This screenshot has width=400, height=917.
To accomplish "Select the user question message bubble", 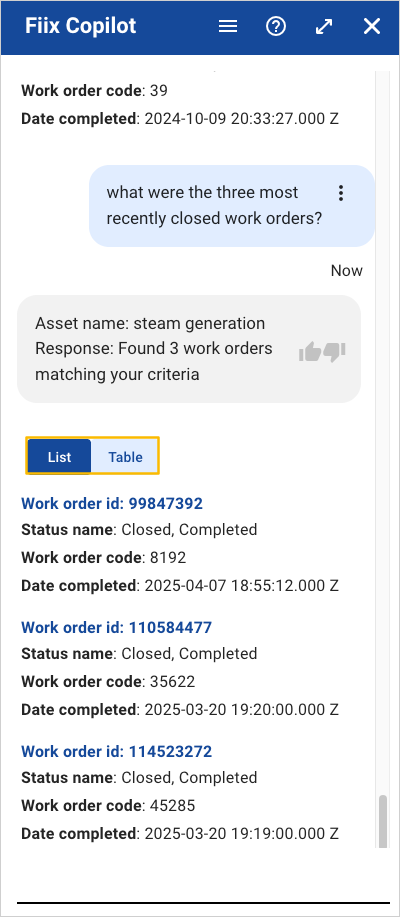I will [232, 206].
